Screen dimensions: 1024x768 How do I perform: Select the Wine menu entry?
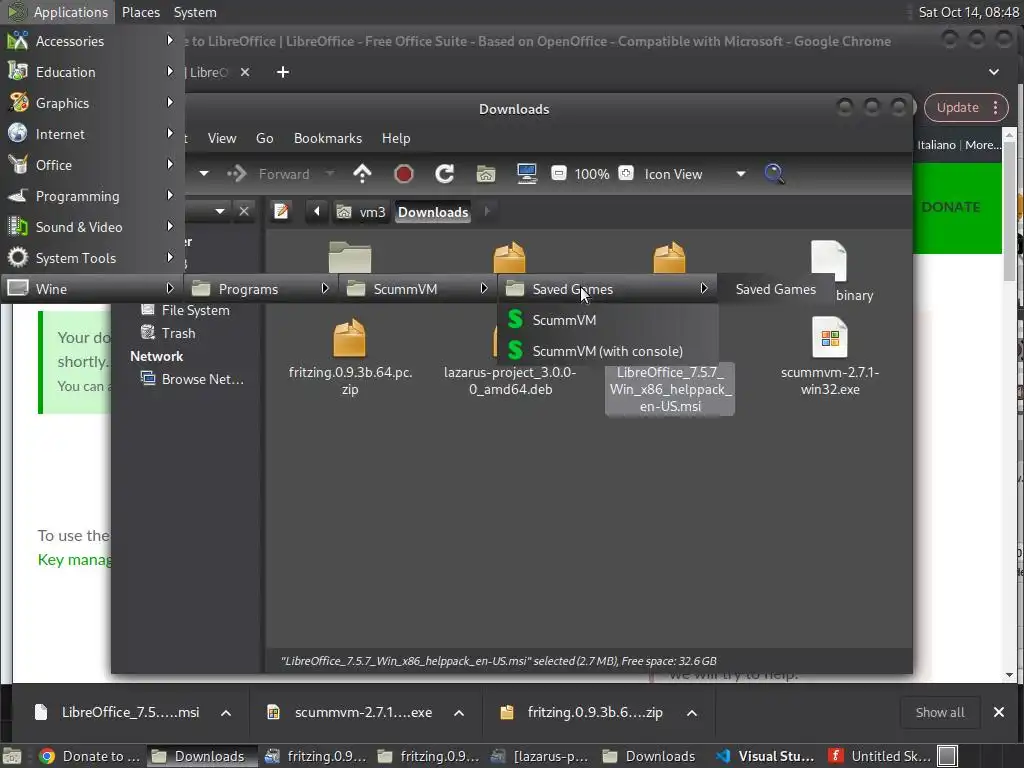[91, 289]
